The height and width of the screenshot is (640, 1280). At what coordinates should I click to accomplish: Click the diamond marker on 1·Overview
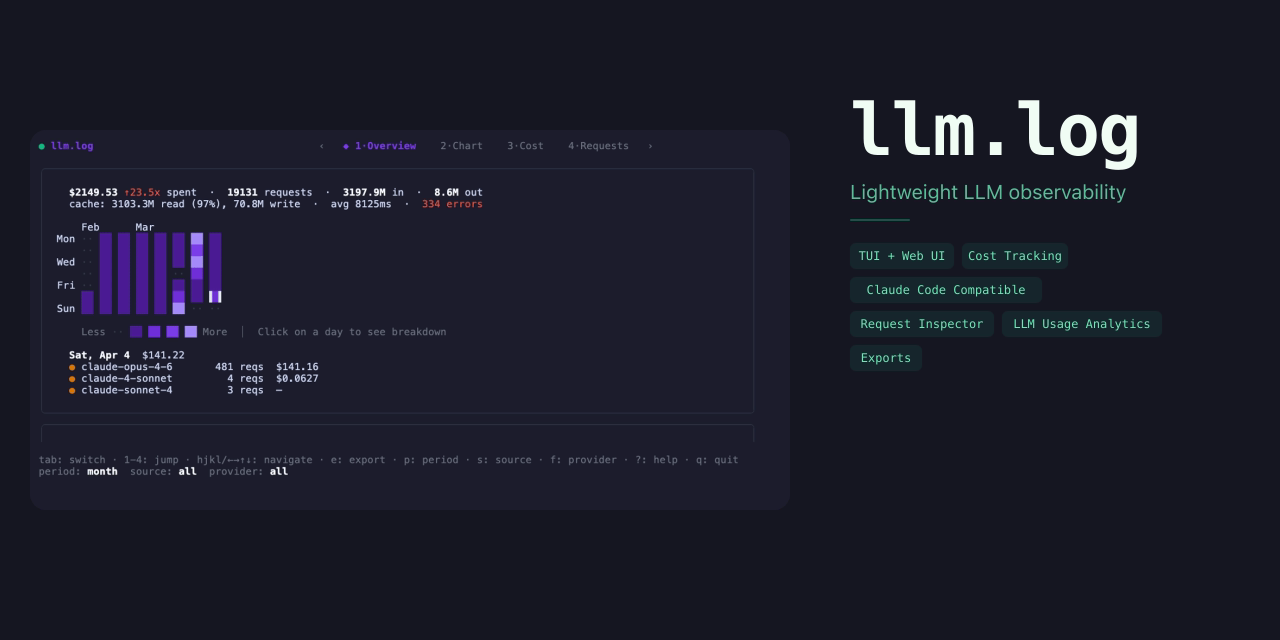344,146
